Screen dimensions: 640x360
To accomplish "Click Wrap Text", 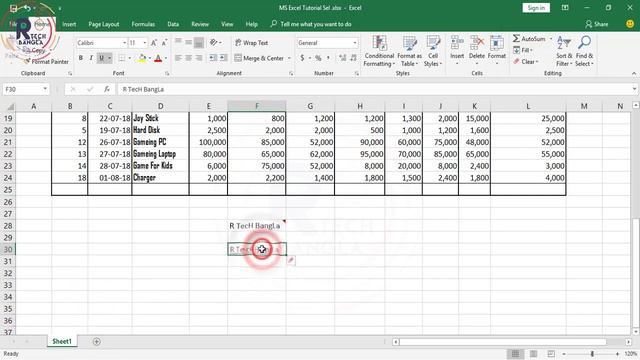I will pos(251,42).
